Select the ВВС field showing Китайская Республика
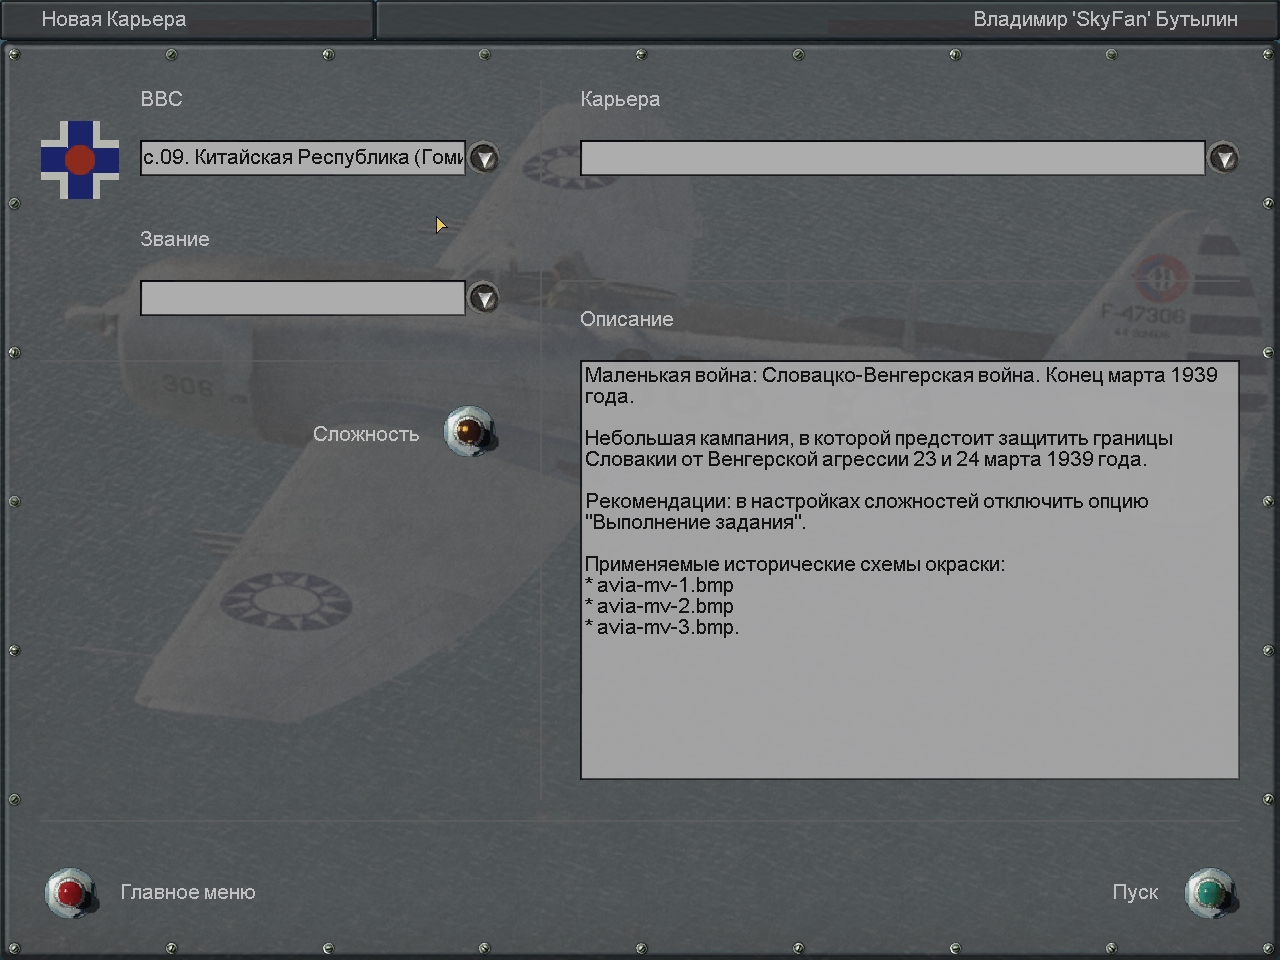Screen dimensions: 1280x960 click(303, 158)
